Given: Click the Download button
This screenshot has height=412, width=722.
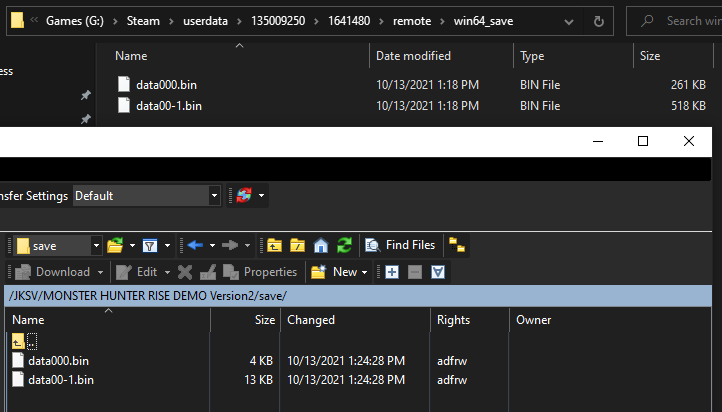Looking at the screenshot, I should point(52,272).
